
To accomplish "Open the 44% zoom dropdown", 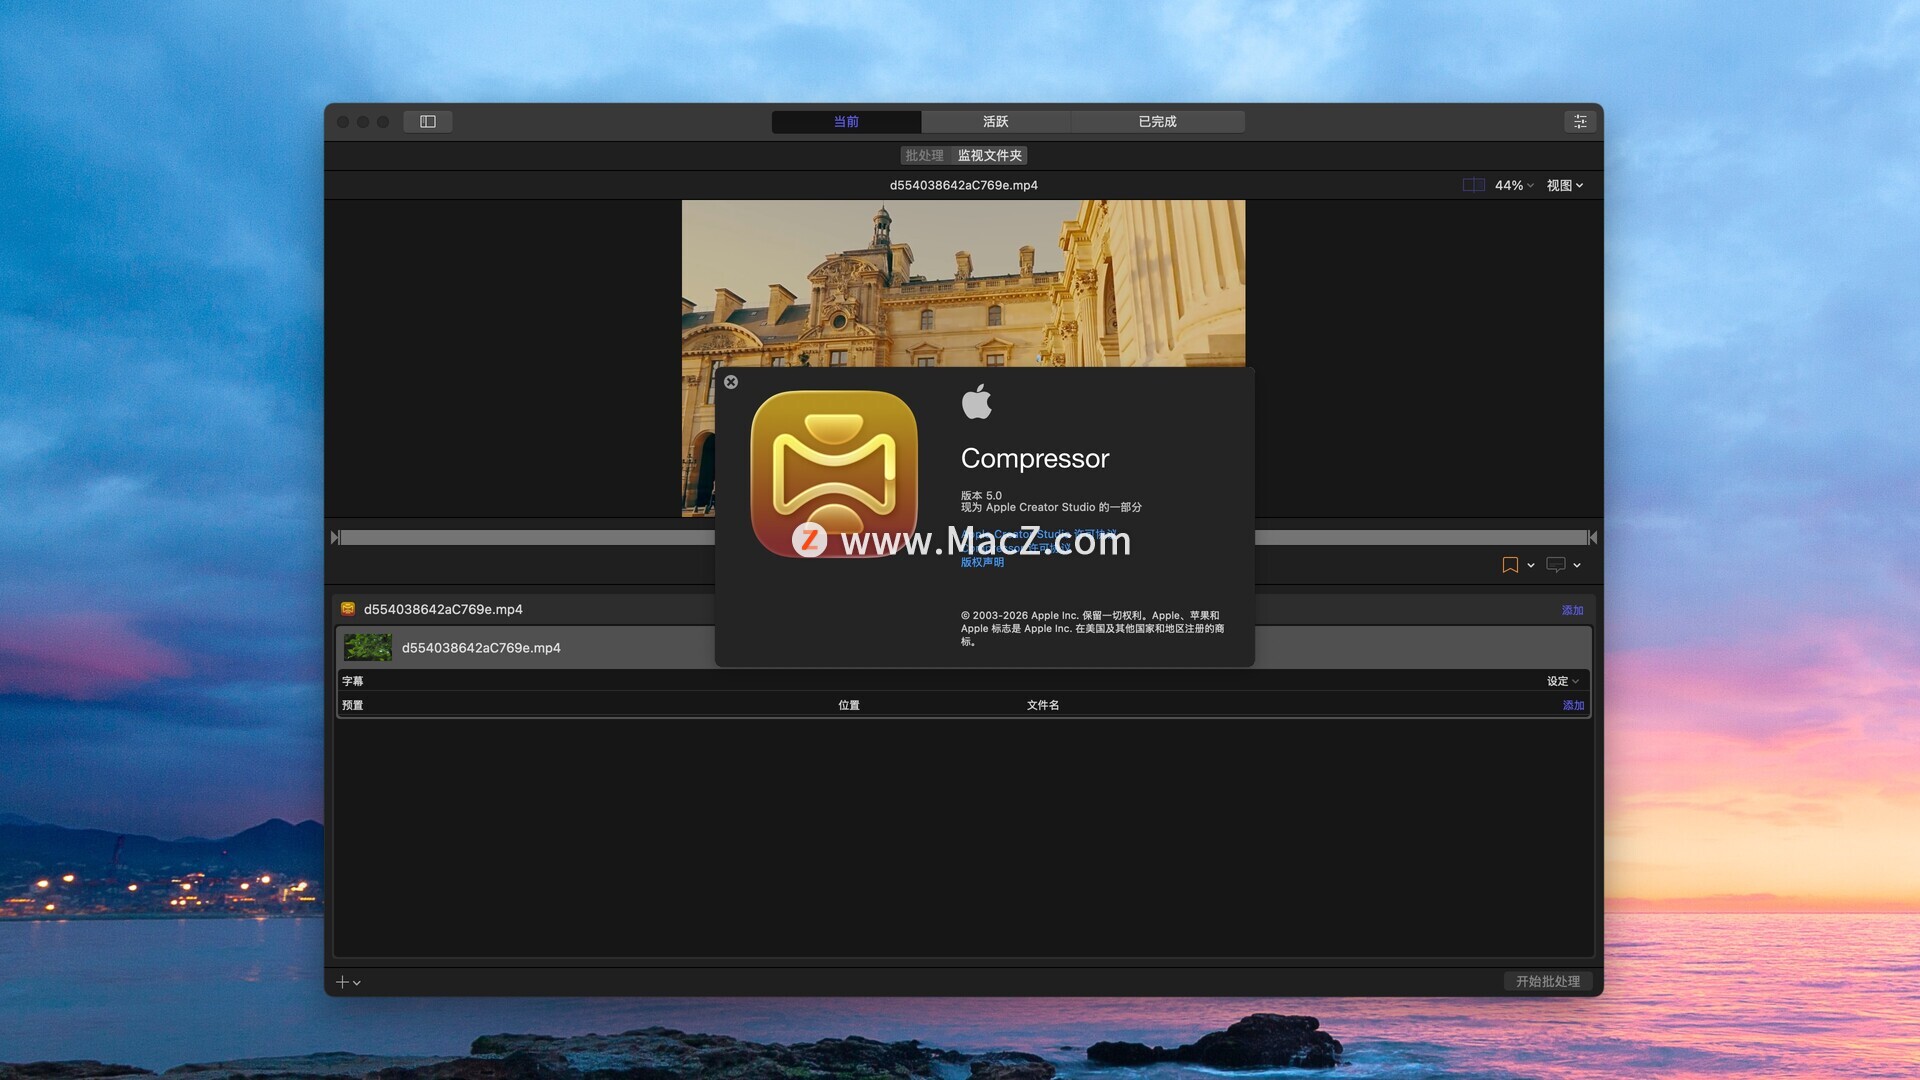I will click(x=1513, y=185).
